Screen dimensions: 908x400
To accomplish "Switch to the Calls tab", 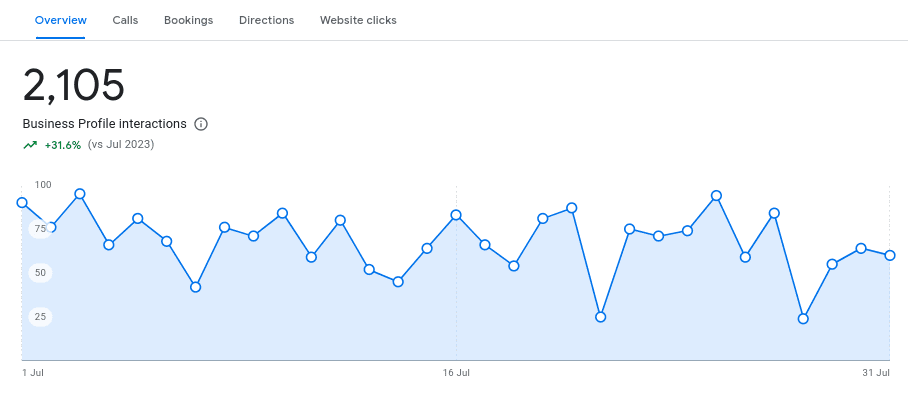I will [125, 20].
